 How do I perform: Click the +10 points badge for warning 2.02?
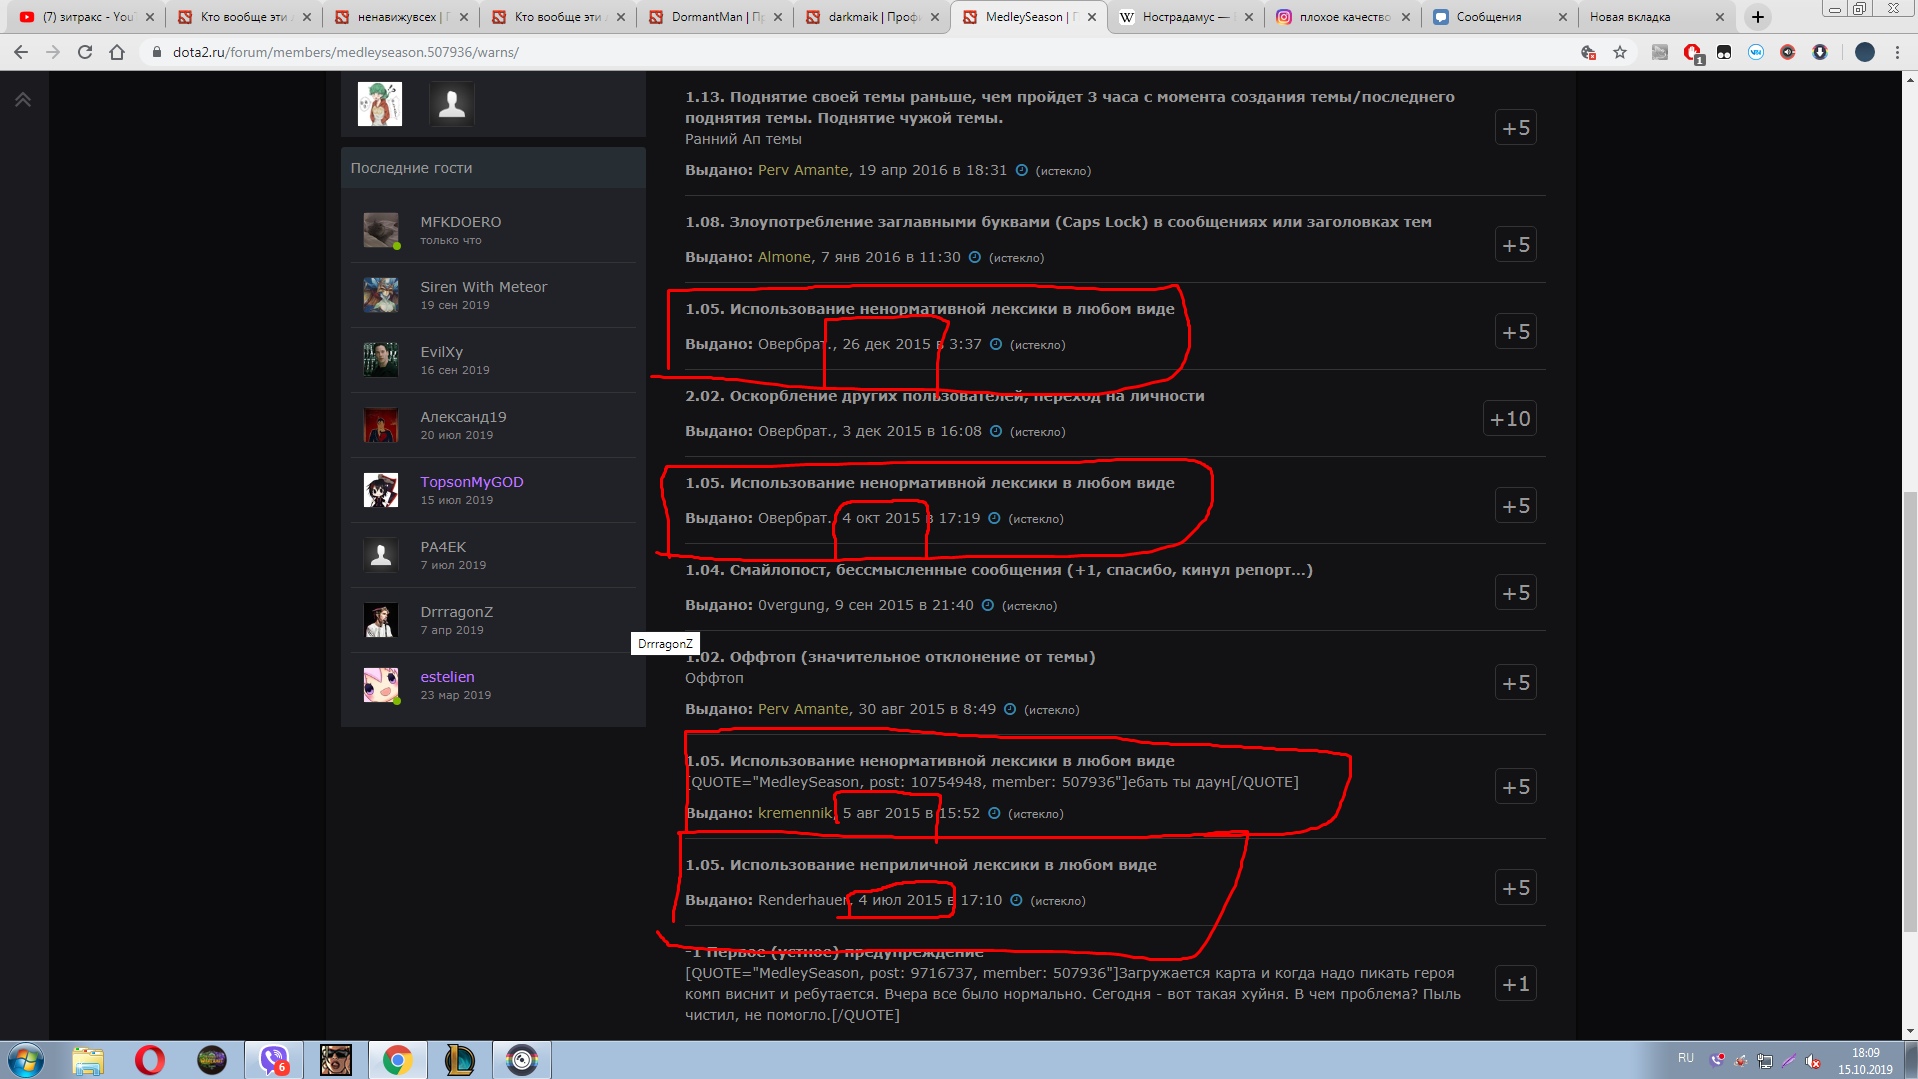(x=1509, y=419)
